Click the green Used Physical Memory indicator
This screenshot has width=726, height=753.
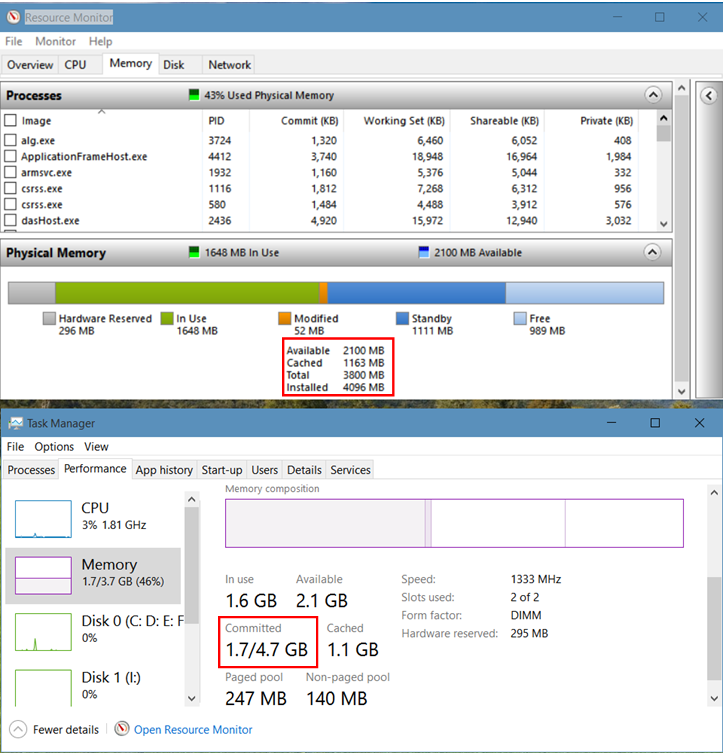pos(194,95)
